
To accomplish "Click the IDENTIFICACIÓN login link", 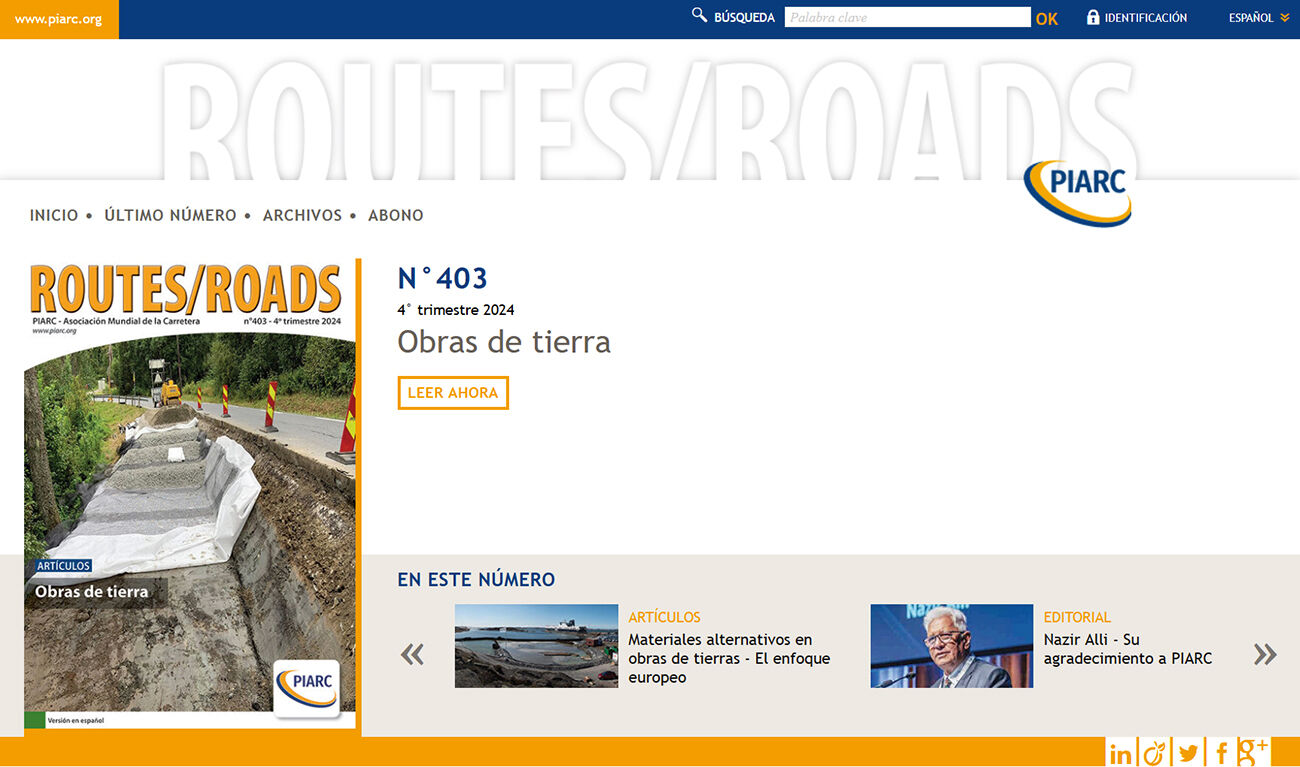I will pos(1146,18).
